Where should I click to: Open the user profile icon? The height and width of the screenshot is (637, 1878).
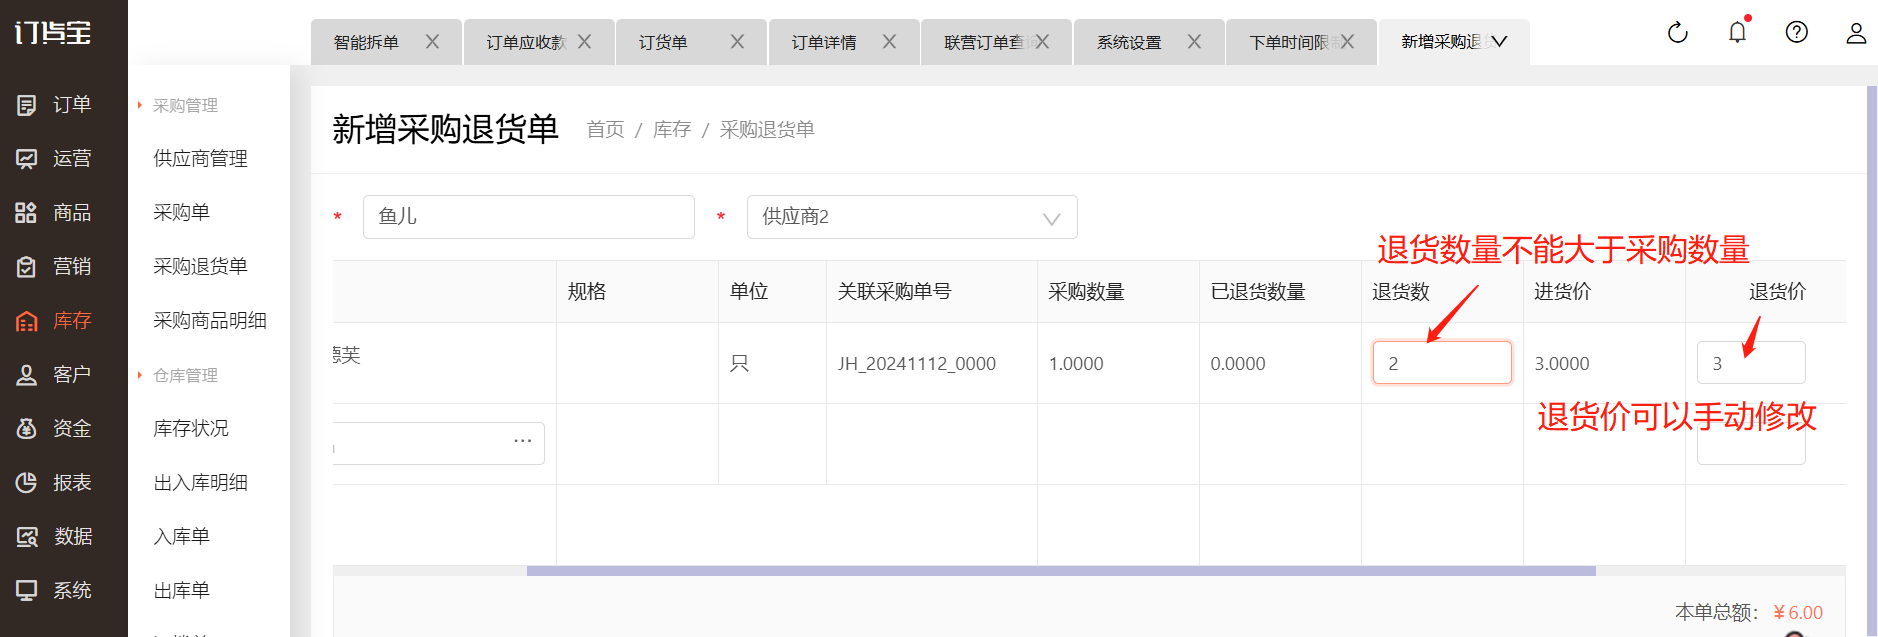(1855, 33)
